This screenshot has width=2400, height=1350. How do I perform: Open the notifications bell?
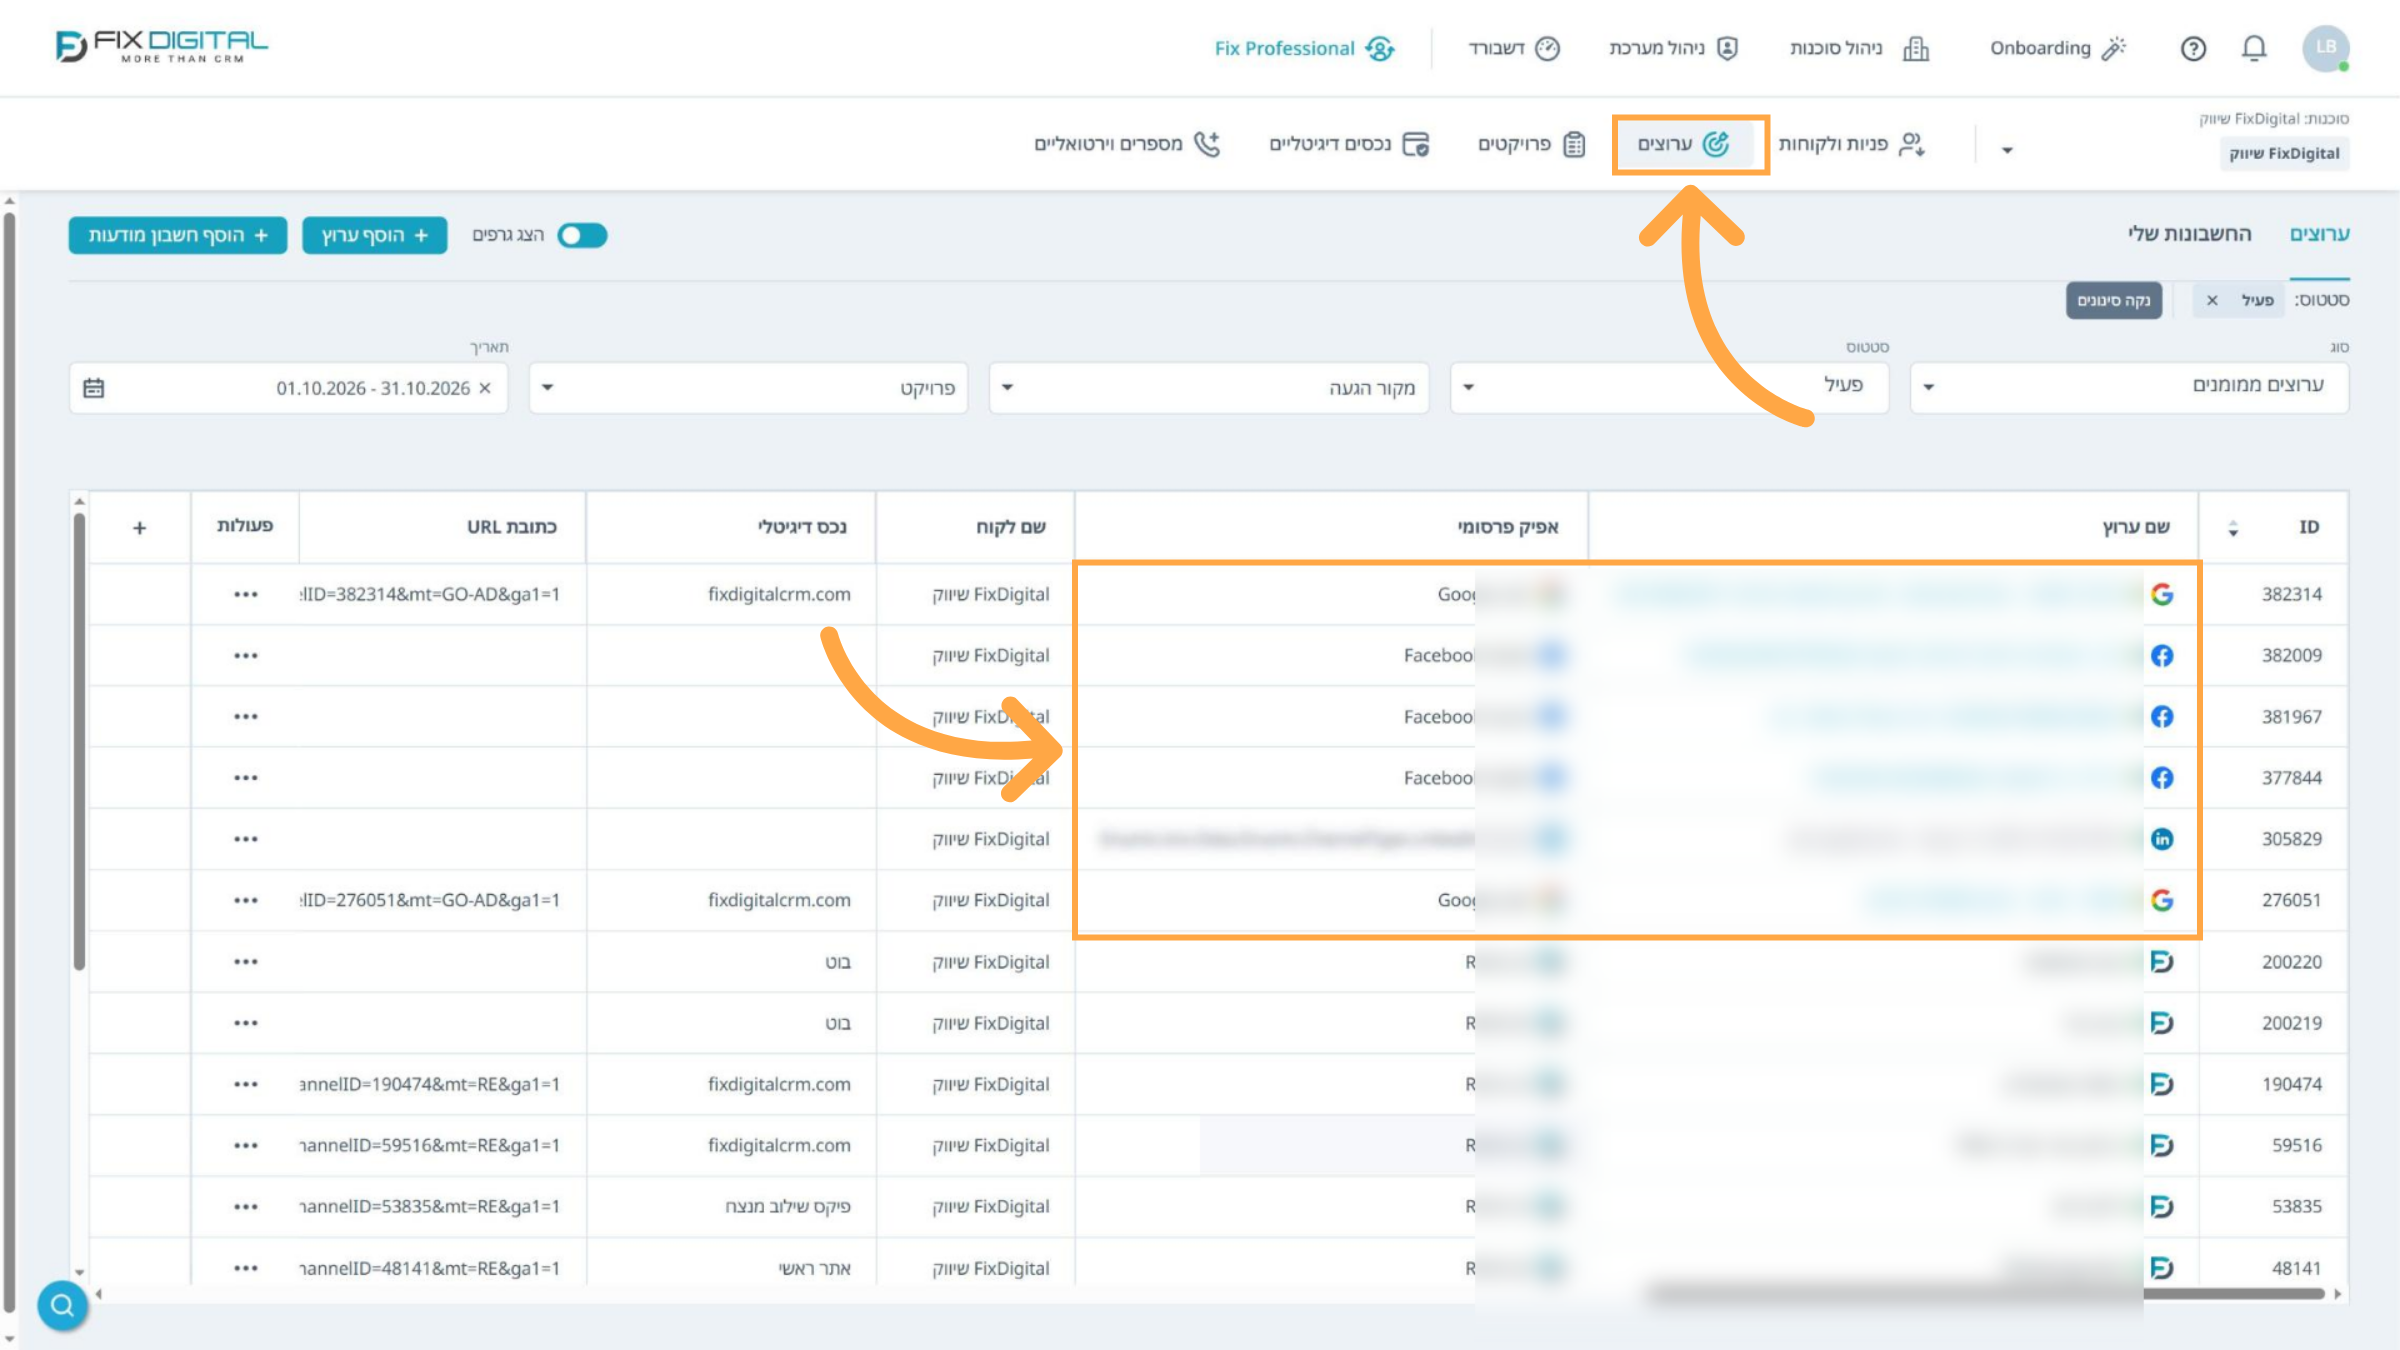(2254, 48)
